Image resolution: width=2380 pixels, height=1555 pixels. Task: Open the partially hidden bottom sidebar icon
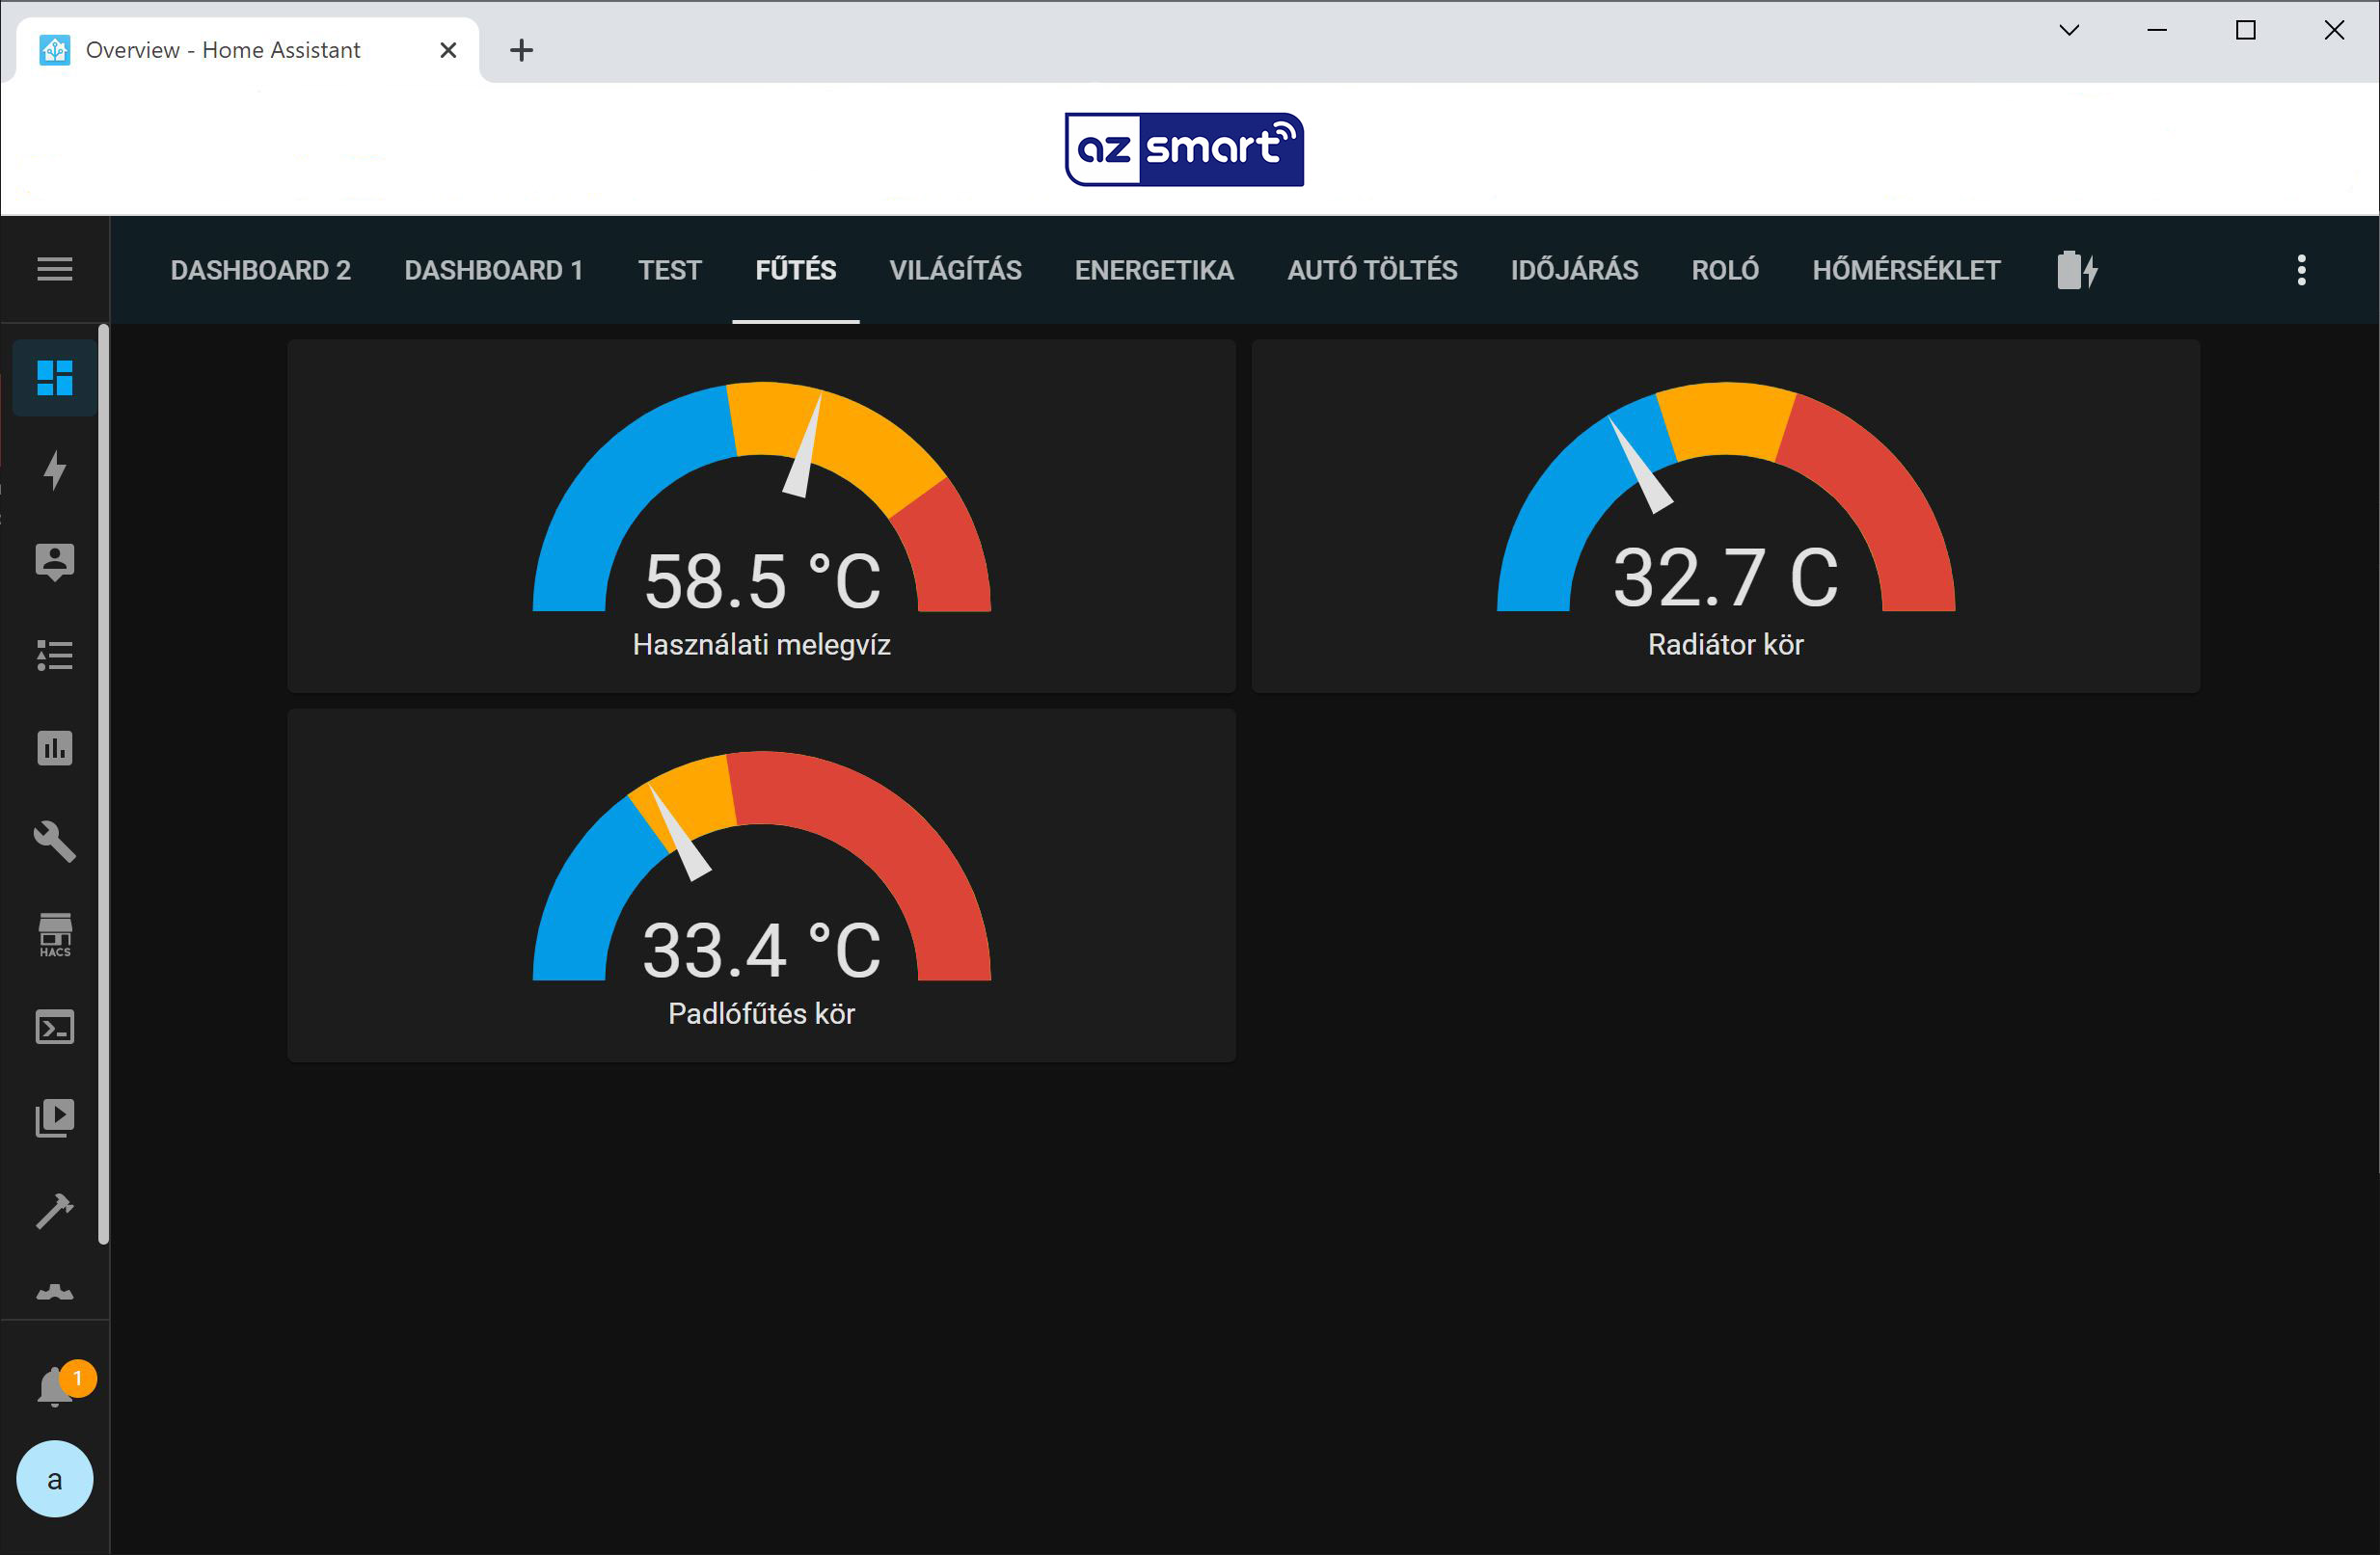point(55,1292)
